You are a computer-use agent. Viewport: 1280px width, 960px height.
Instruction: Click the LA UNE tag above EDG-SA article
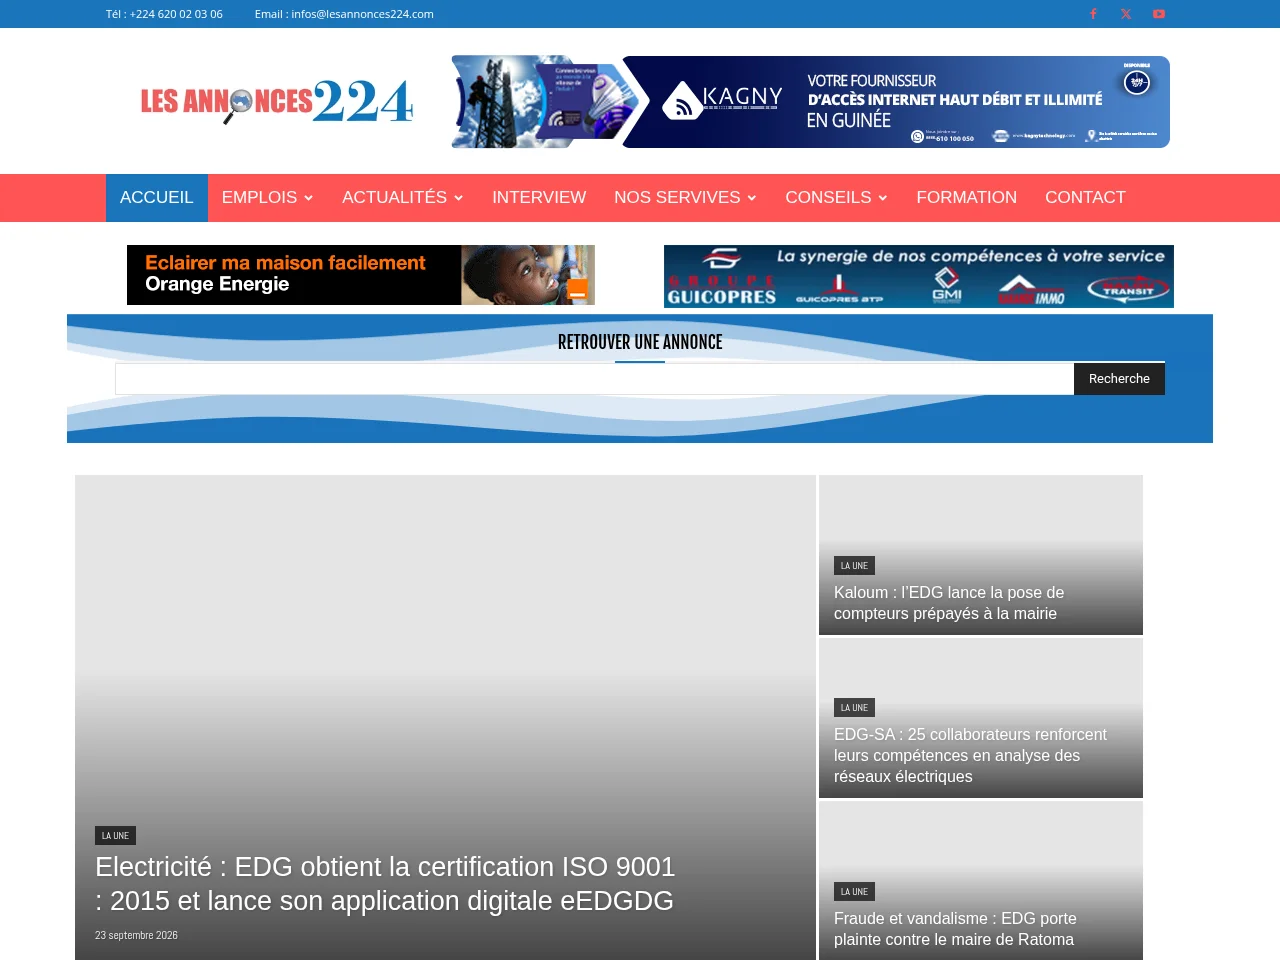point(854,708)
